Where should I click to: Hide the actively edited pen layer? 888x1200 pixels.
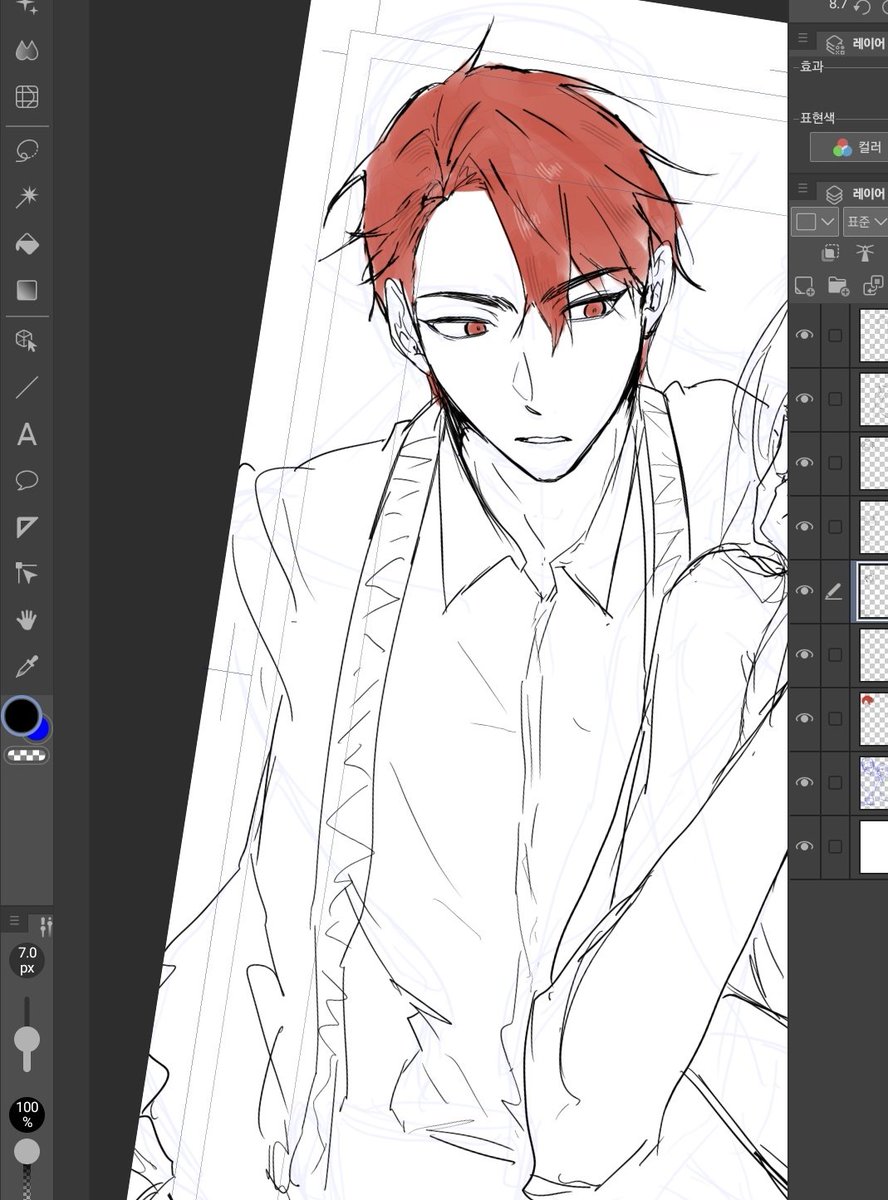[804, 591]
